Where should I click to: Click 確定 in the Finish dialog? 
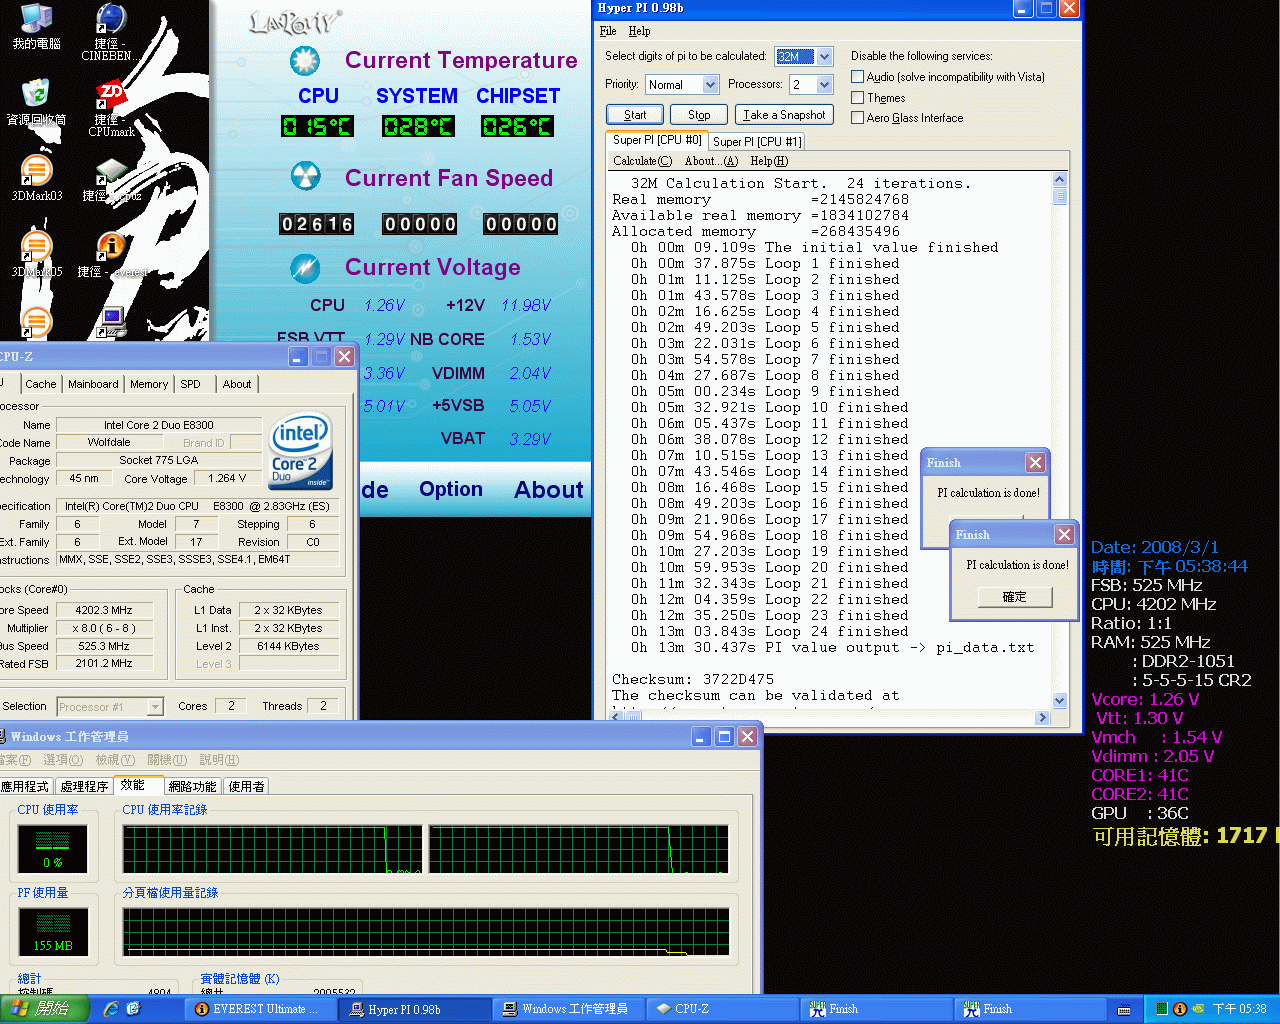pos(1015,597)
